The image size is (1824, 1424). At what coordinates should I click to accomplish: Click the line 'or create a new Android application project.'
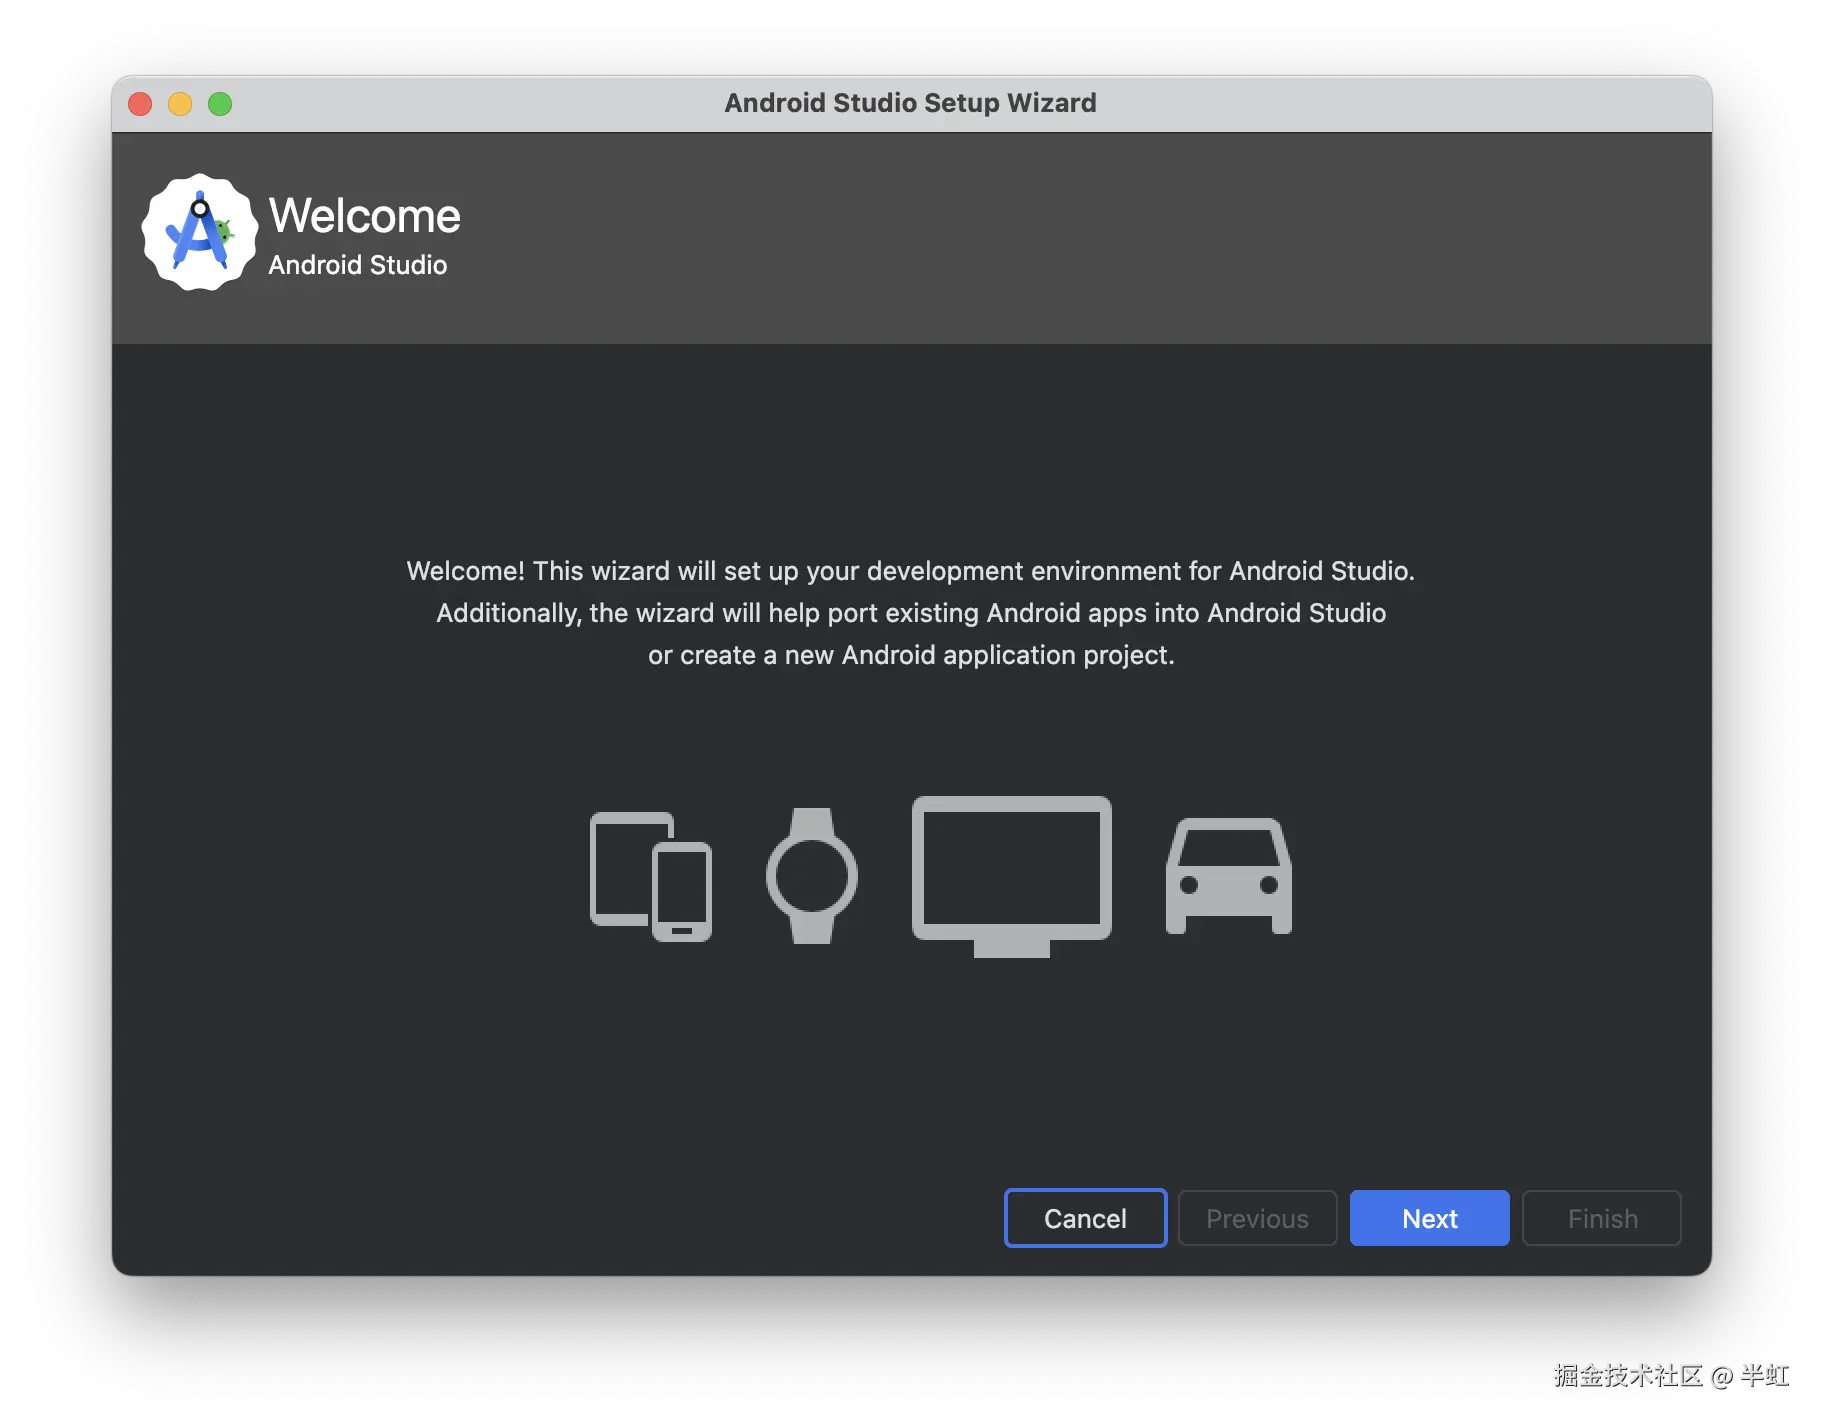pyautogui.click(x=911, y=655)
